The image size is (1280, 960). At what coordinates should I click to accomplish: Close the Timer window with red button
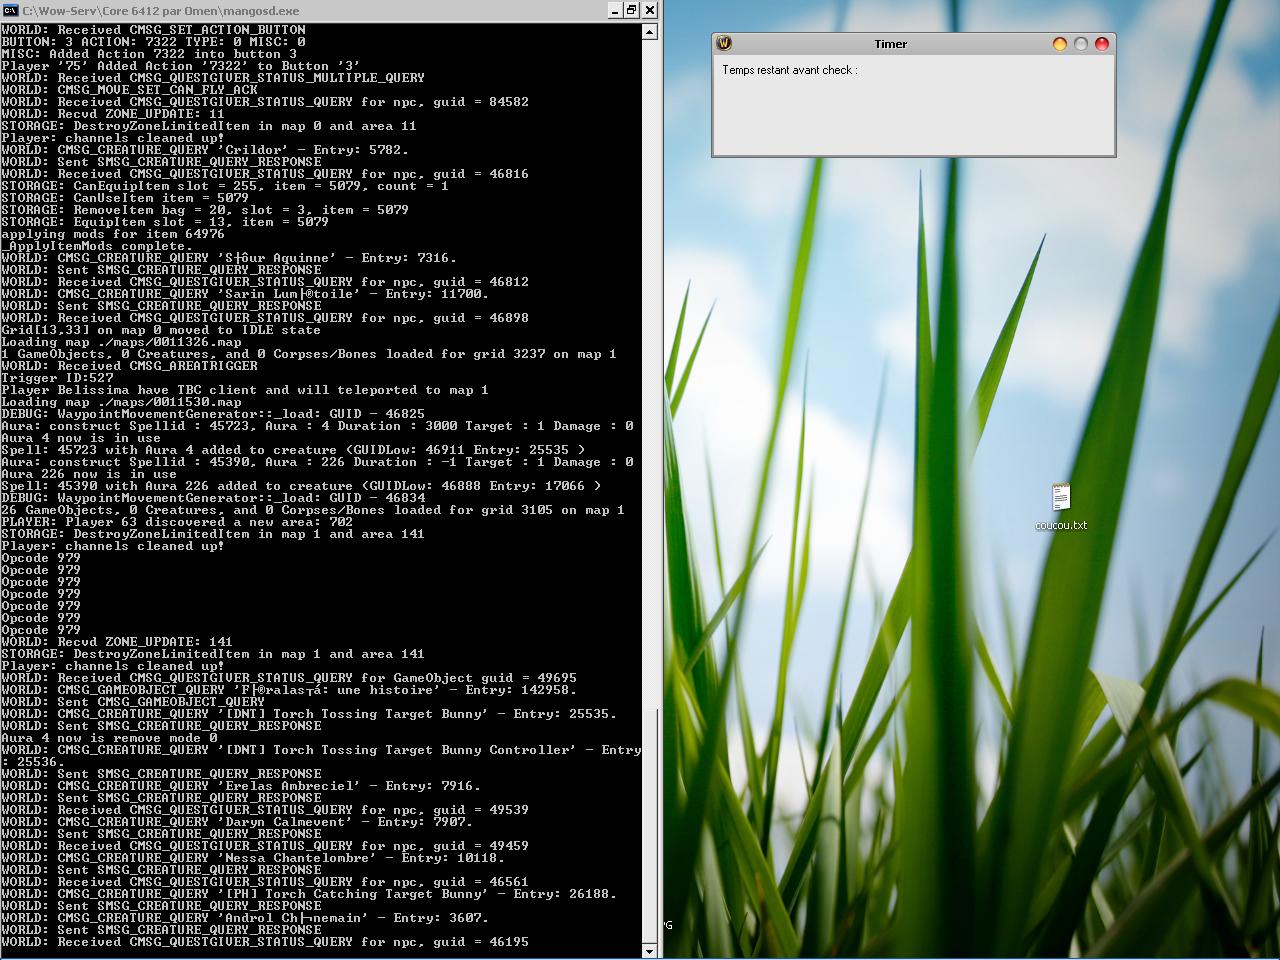tap(1102, 44)
